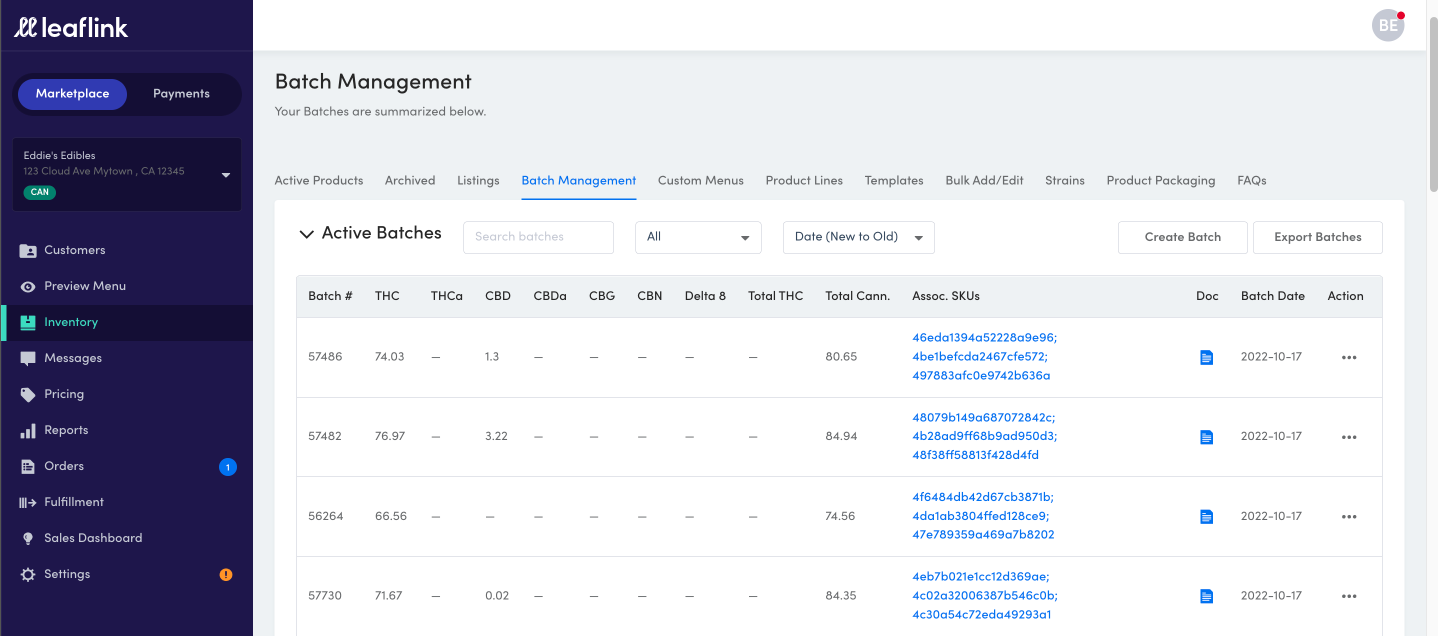Screen dimensions: 1438x636
Task: Click the LeafLink logo
Action: click(x=71, y=27)
